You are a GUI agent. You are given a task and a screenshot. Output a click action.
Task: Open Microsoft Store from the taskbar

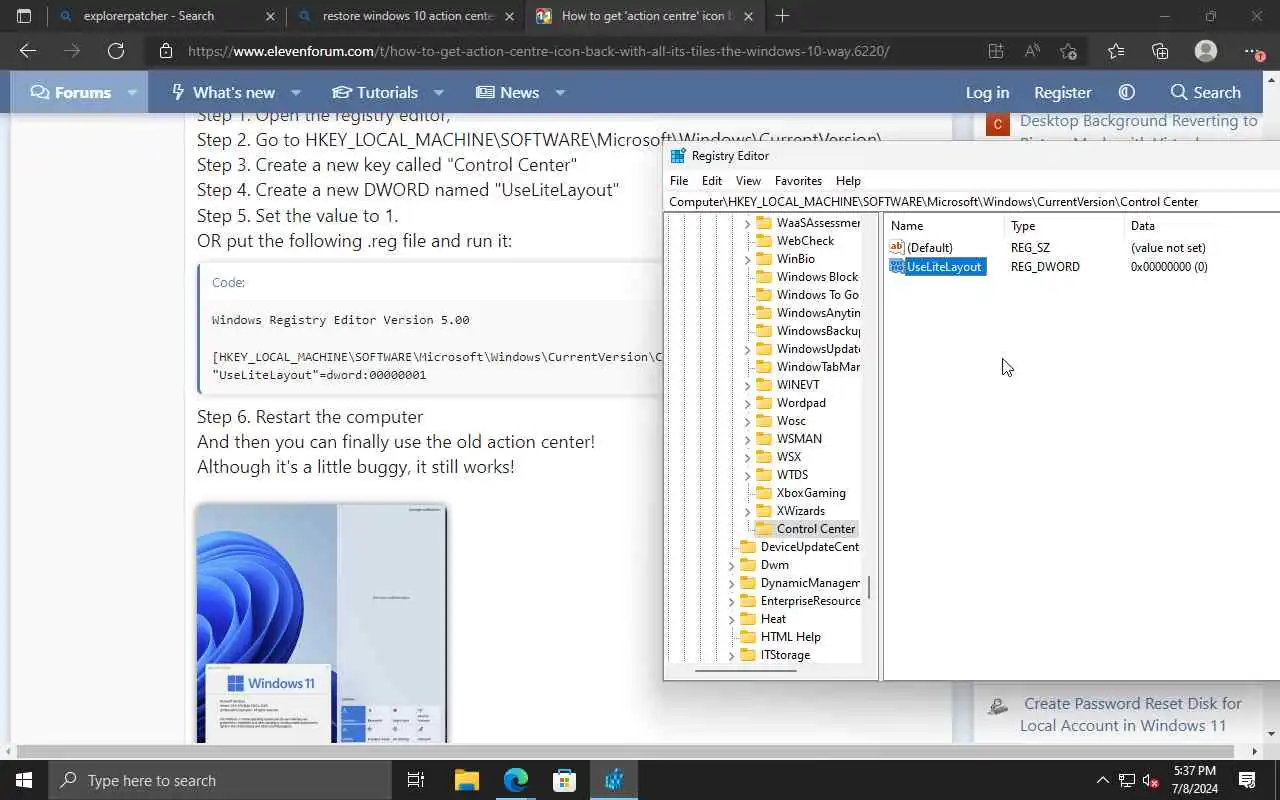click(565, 780)
